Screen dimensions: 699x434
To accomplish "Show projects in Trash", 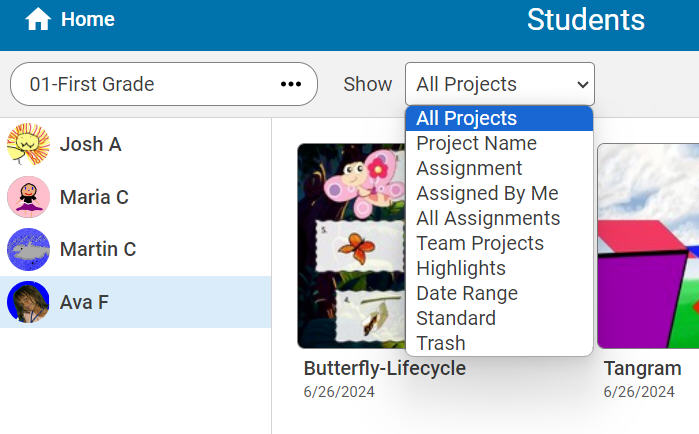I will (x=499, y=343).
